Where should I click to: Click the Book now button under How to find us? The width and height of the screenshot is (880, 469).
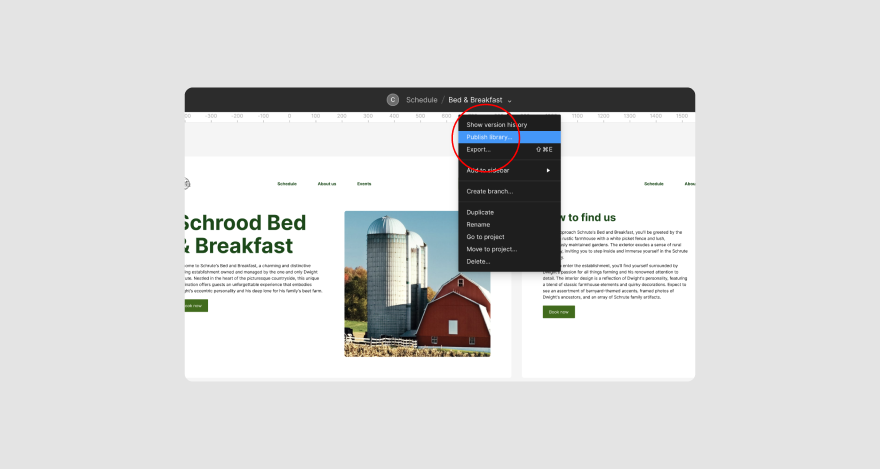558,312
